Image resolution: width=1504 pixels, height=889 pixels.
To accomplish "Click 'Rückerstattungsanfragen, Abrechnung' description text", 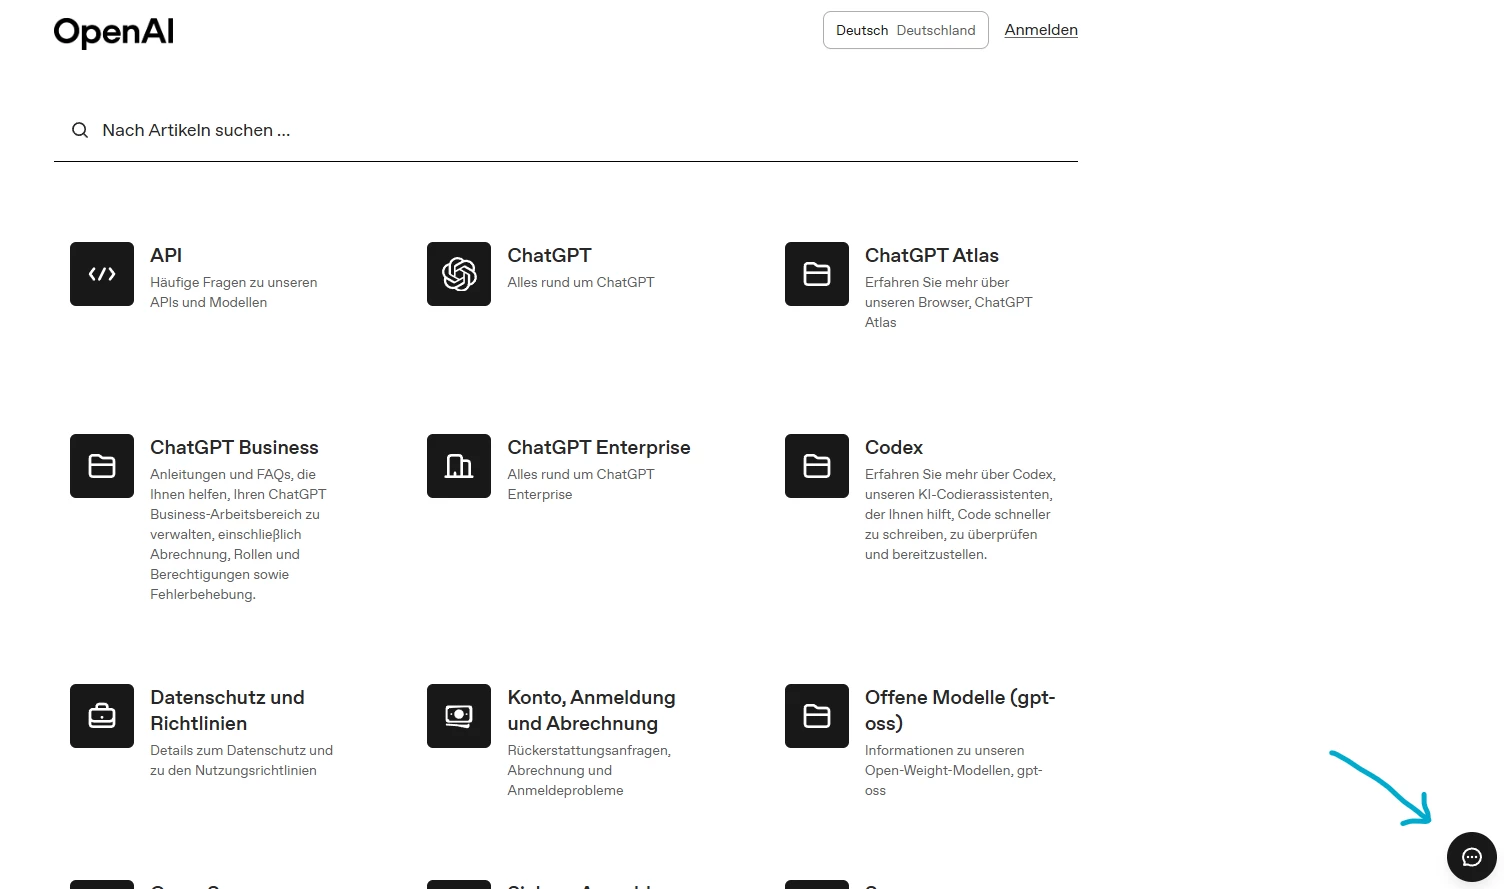I will tap(589, 770).
